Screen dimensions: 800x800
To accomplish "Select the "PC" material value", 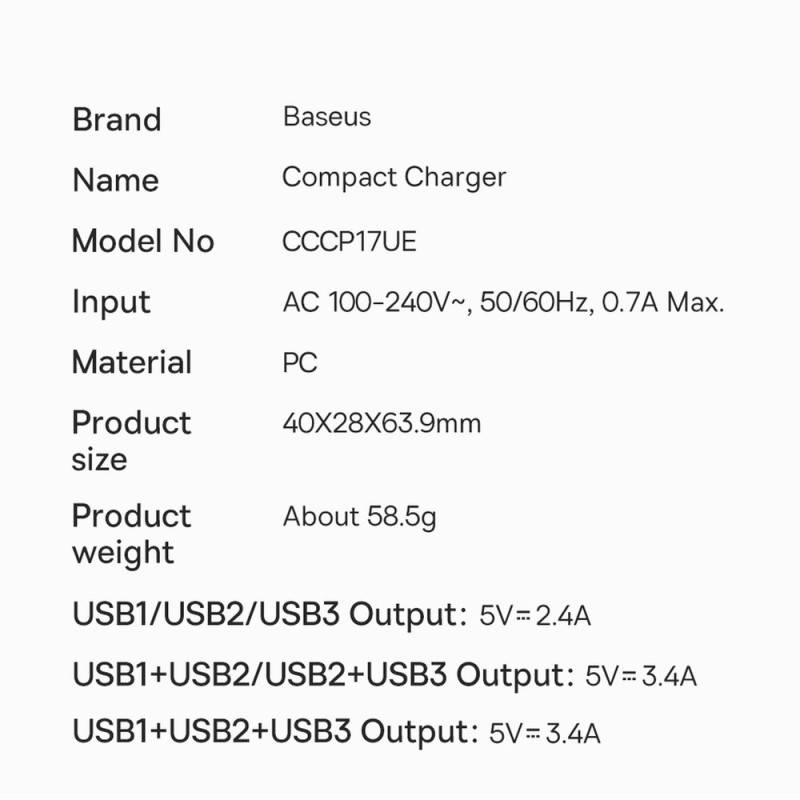I will (300, 362).
